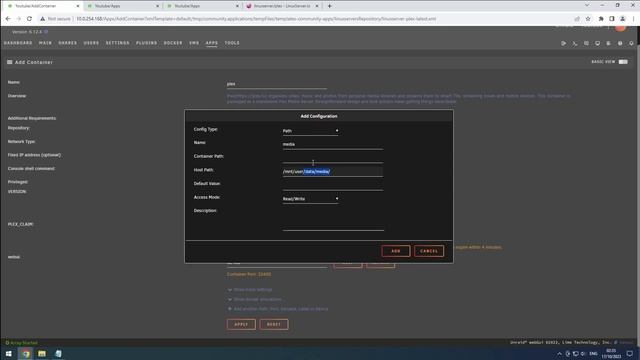Open the Access Mode dropdown
640x360 pixels.
click(x=310, y=199)
